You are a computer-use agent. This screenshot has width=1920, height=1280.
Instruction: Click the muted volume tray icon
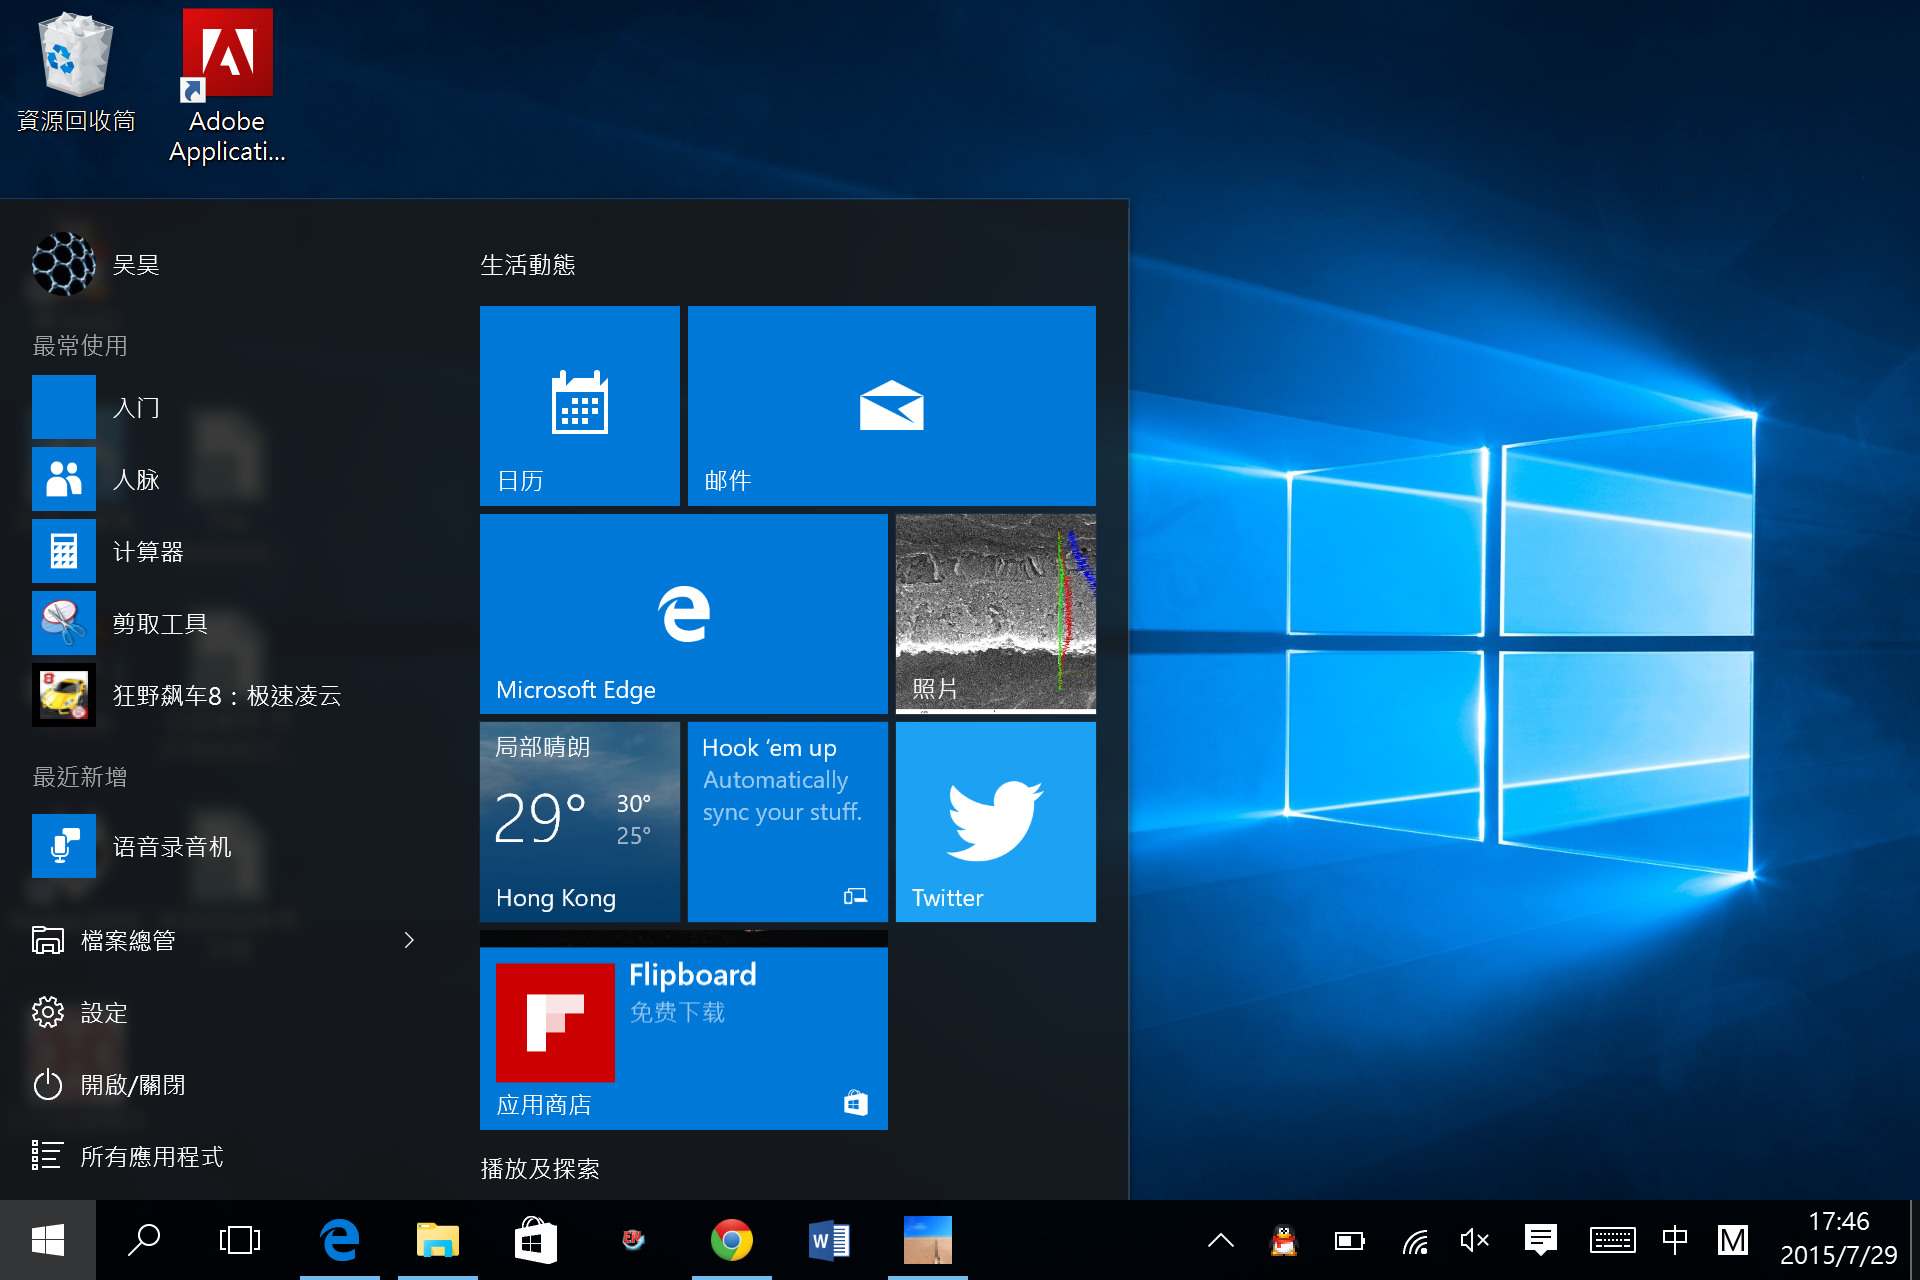point(1475,1241)
